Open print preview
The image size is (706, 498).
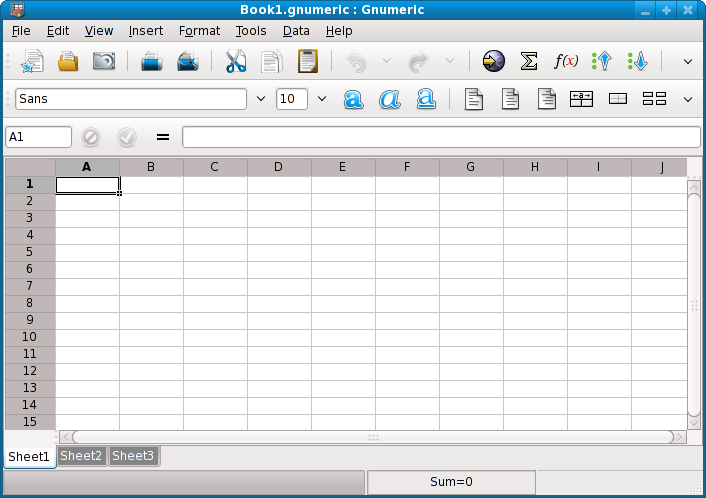point(188,61)
